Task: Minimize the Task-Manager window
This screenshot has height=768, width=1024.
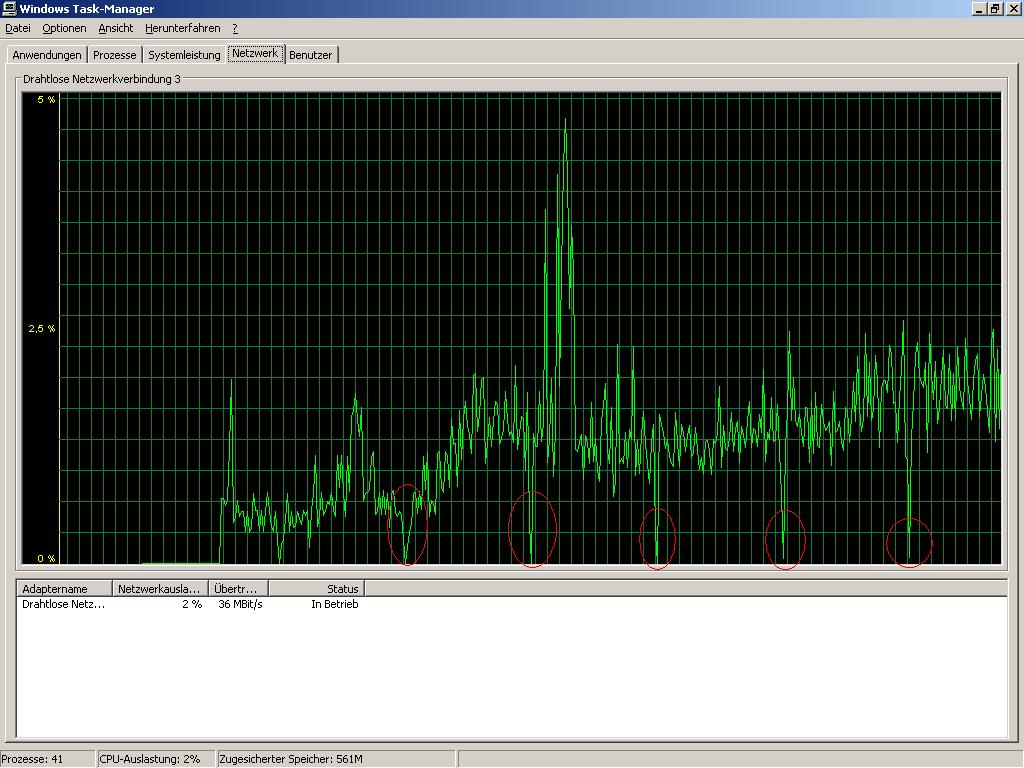Action: tap(980, 9)
